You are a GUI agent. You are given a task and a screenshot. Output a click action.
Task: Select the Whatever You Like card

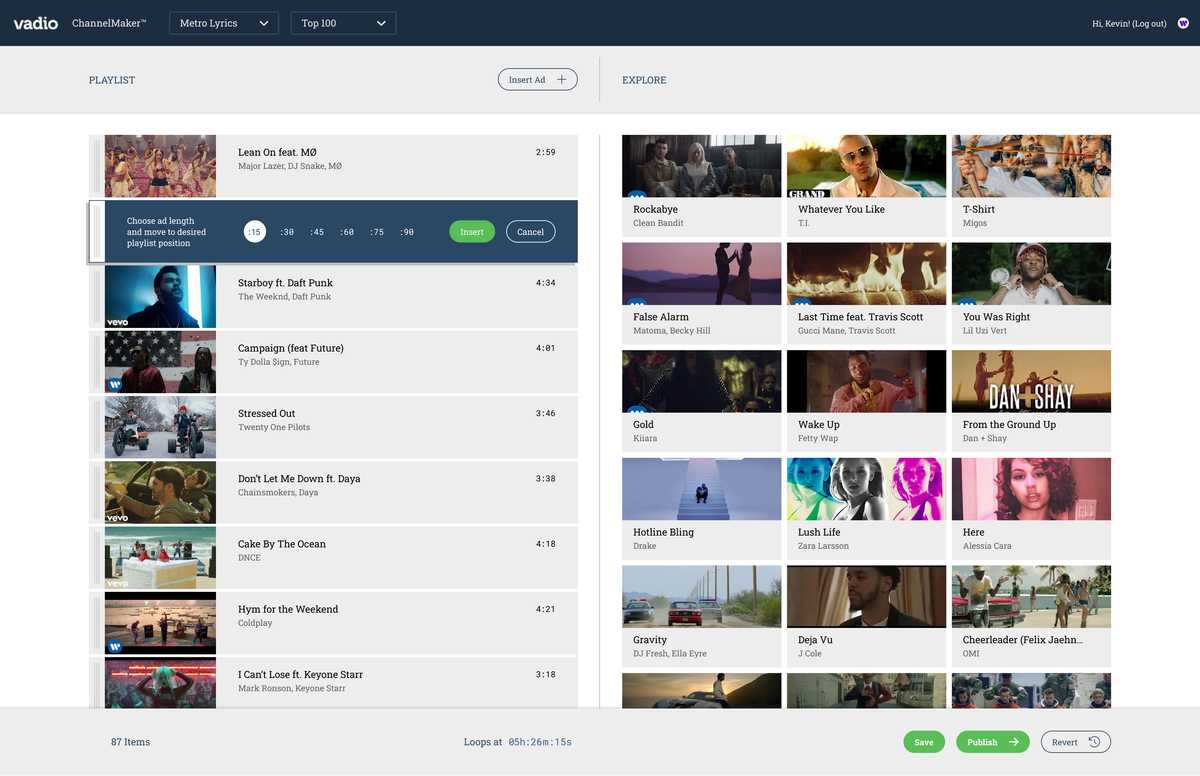pos(866,185)
